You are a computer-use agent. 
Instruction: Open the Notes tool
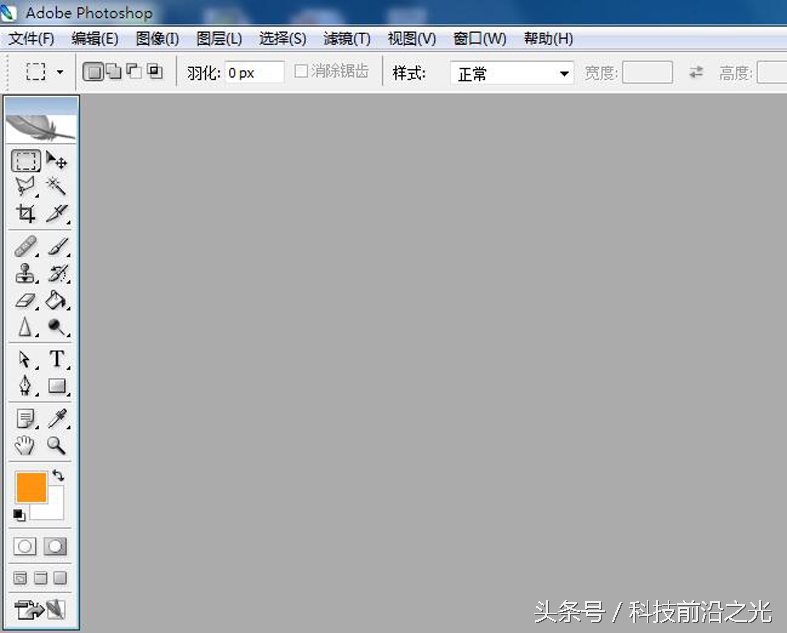point(26,418)
